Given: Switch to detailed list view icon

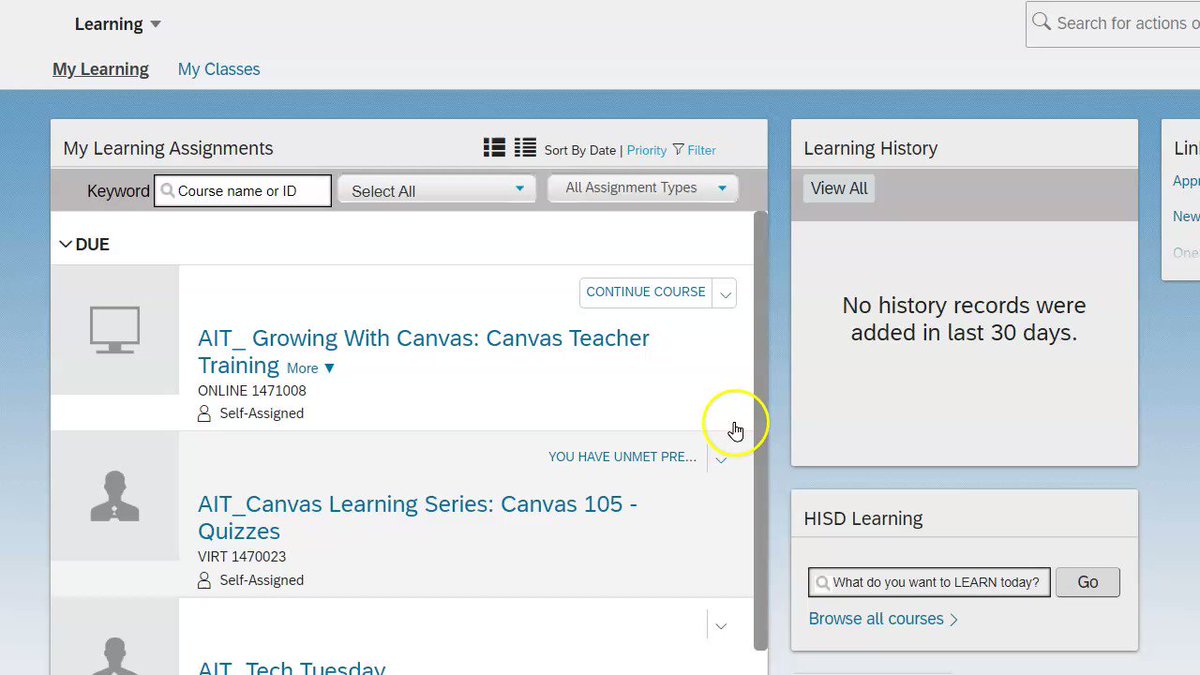Looking at the screenshot, I should (x=494, y=148).
